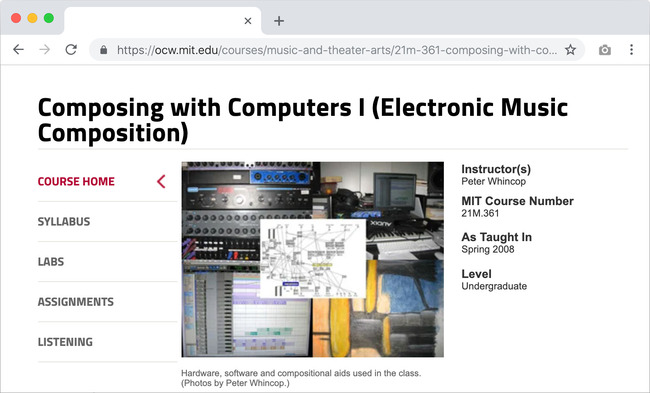Click instructor name Peter Whincop
Viewport: 650px width, 393px height.
(494, 182)
